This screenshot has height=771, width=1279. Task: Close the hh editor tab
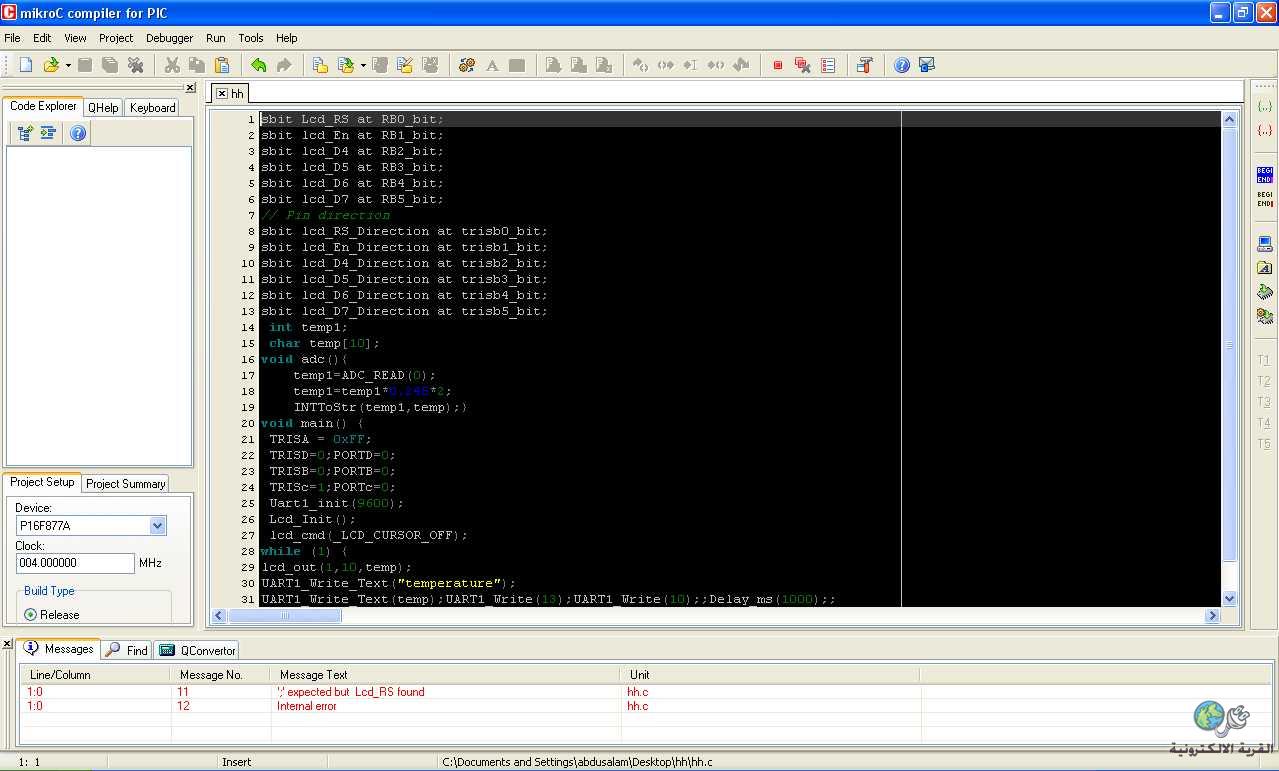pos(222,94)
